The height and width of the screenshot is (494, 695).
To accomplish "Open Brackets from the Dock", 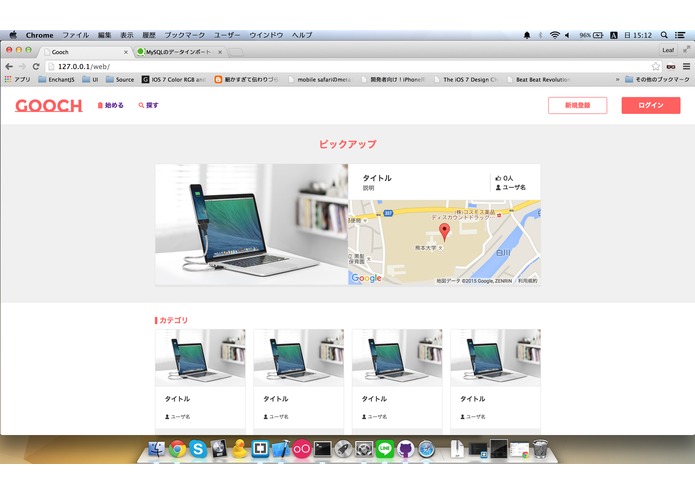I will pyautogui.click(x=260, y=449).
